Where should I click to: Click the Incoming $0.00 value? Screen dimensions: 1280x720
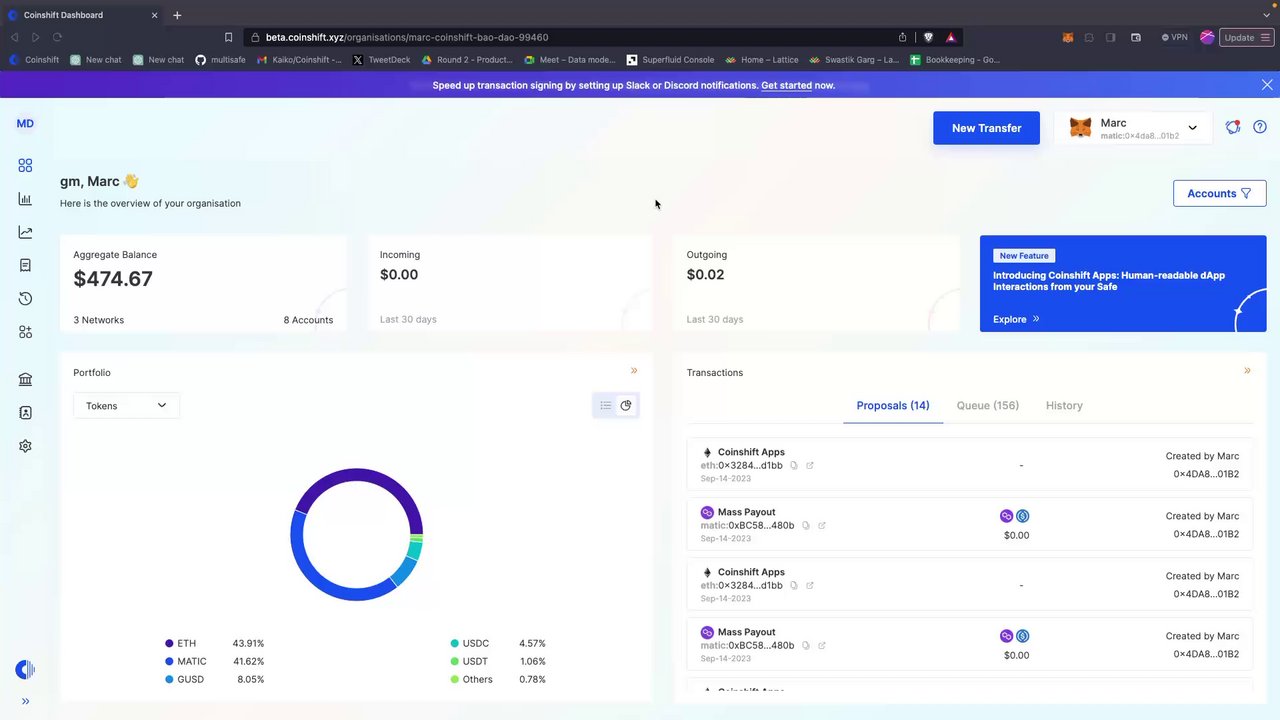(399, 274)
